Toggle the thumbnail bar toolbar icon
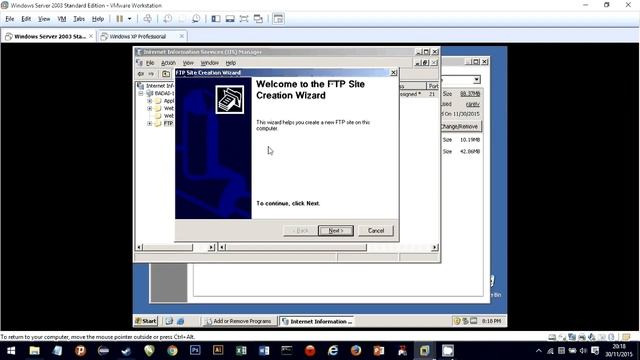Screen dimensions: 640x360 [x=230, y=19]
